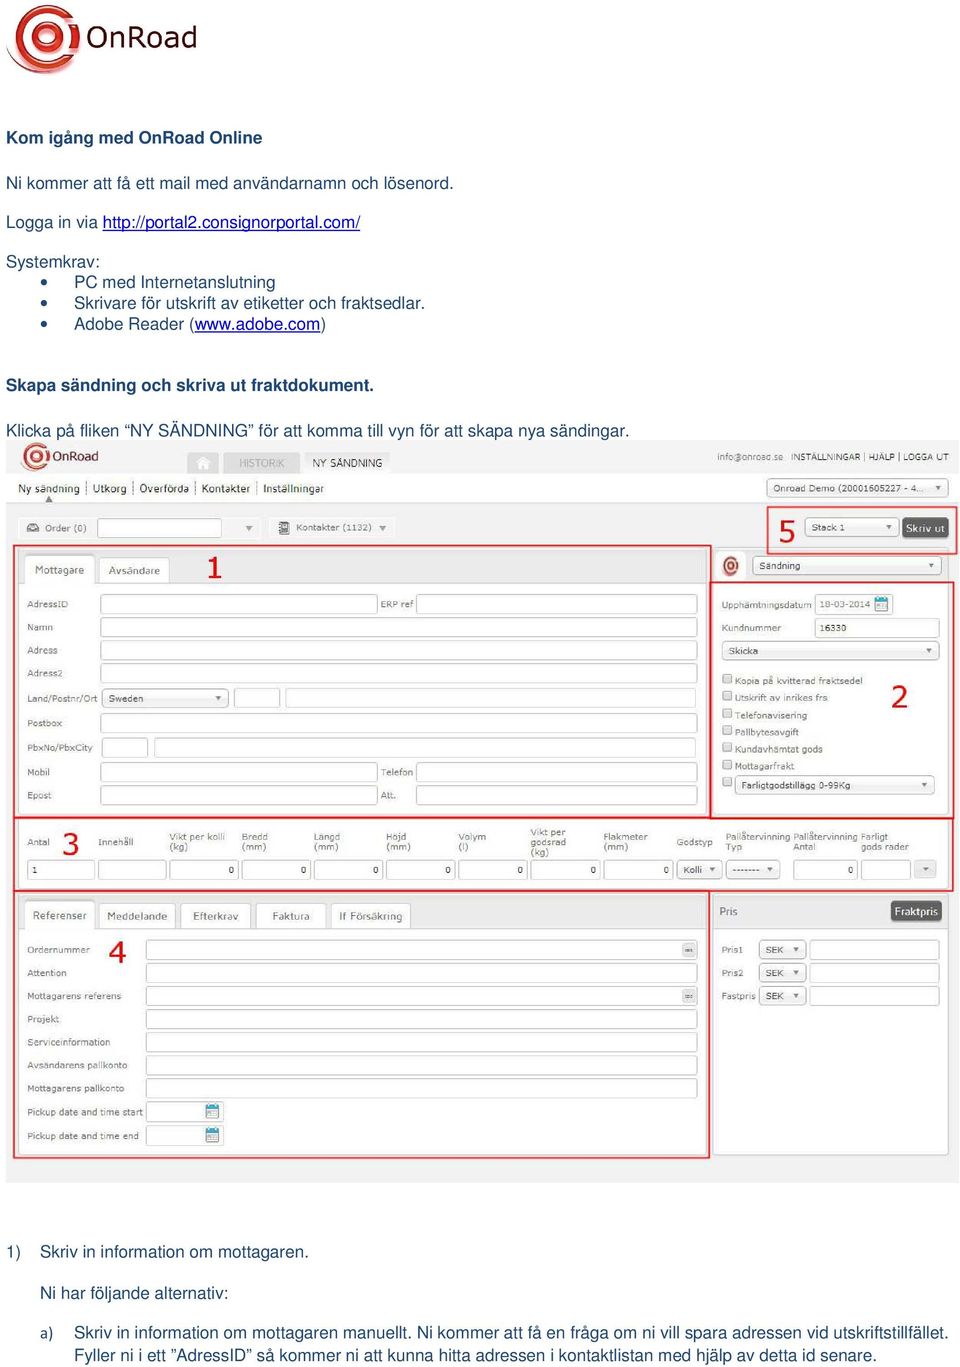Switch to the Faktura tab

point(291,915)
